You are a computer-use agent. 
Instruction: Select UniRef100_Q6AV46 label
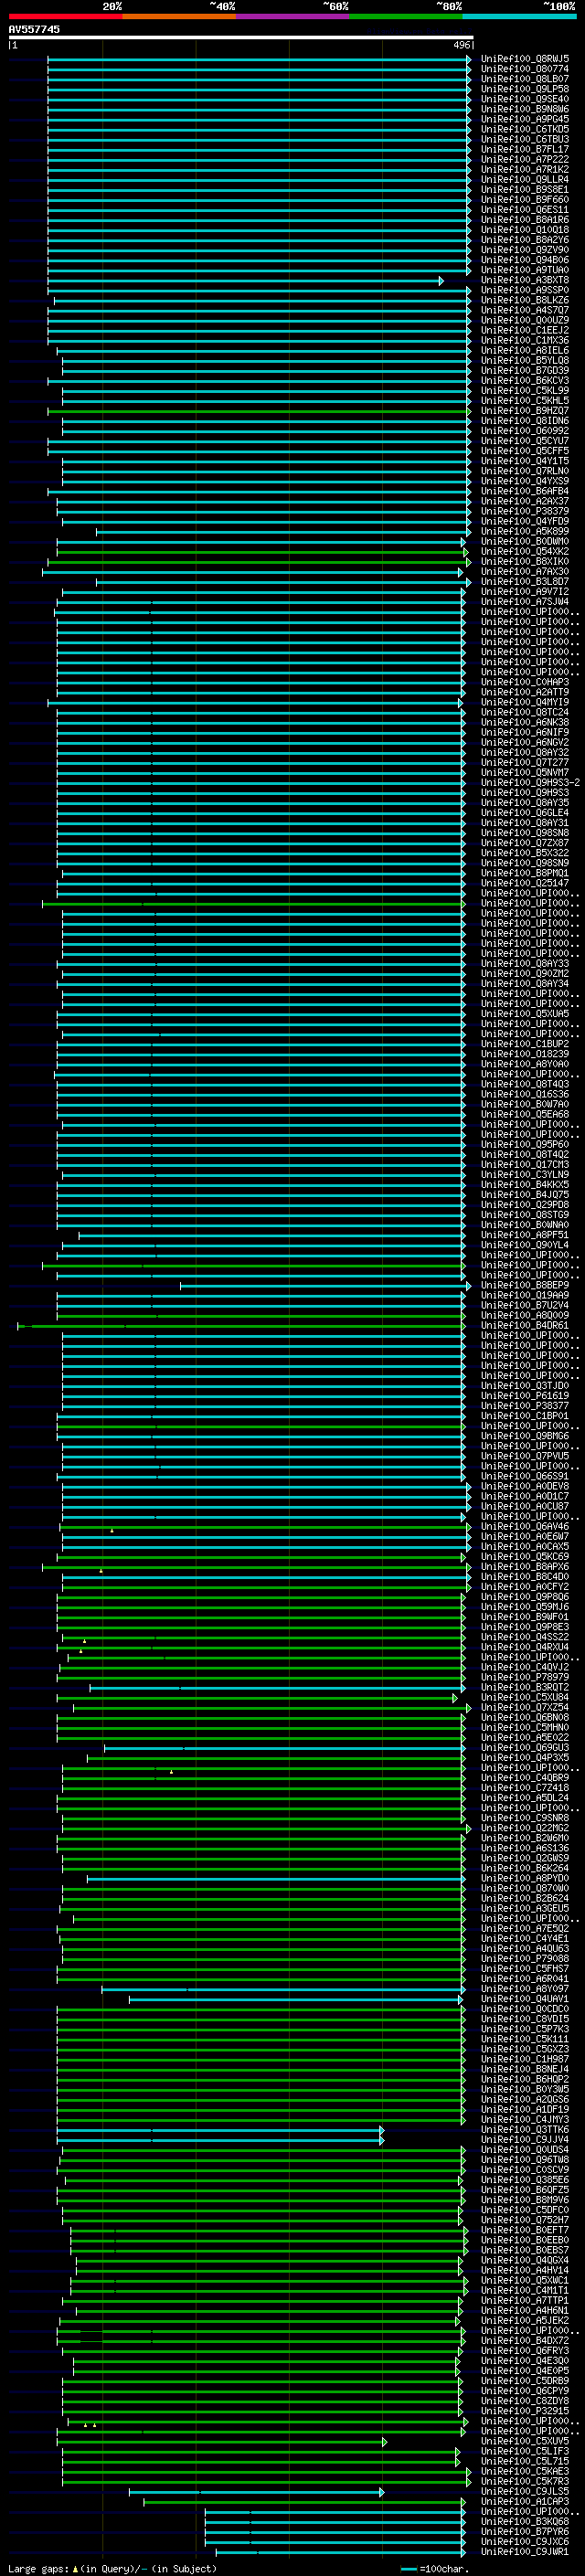524,1526
